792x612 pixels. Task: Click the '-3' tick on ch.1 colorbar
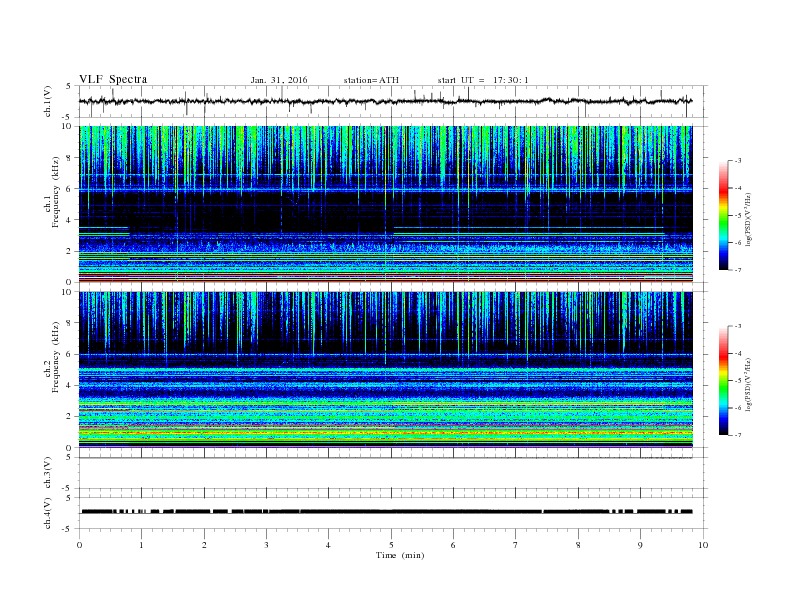(x=737, y=161)
